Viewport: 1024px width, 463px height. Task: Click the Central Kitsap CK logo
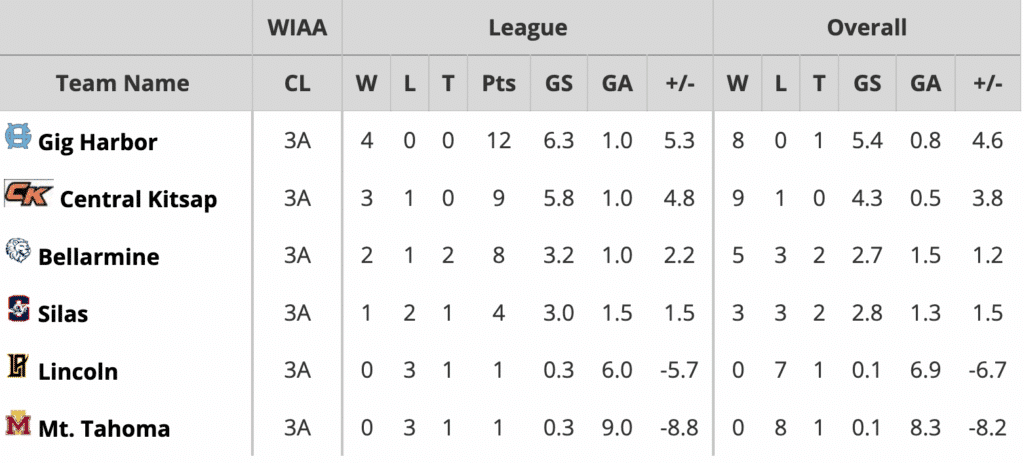pos(27,194)
